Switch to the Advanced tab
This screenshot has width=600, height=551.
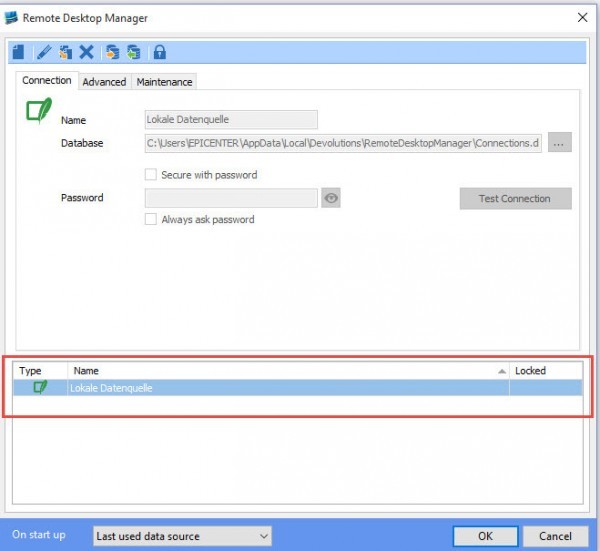104,82
